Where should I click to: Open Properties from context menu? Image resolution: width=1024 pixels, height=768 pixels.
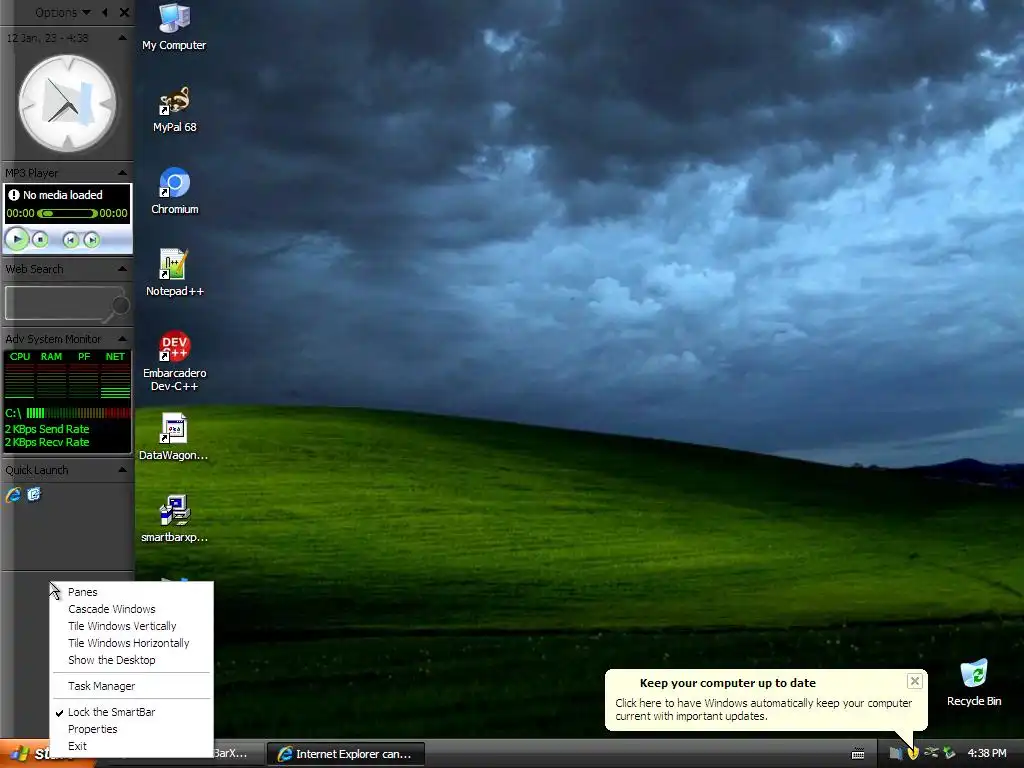(x=131, y=729)
